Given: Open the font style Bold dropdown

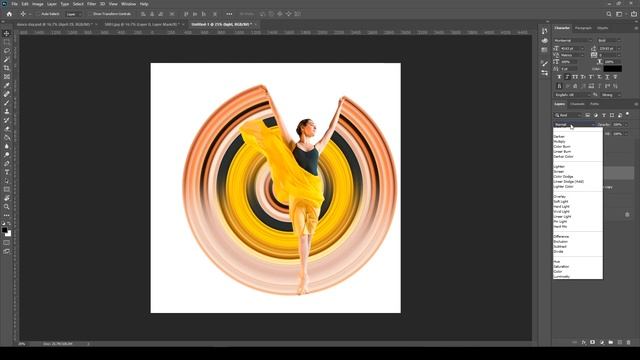Looking at the screenshot, I should [609, 40].
